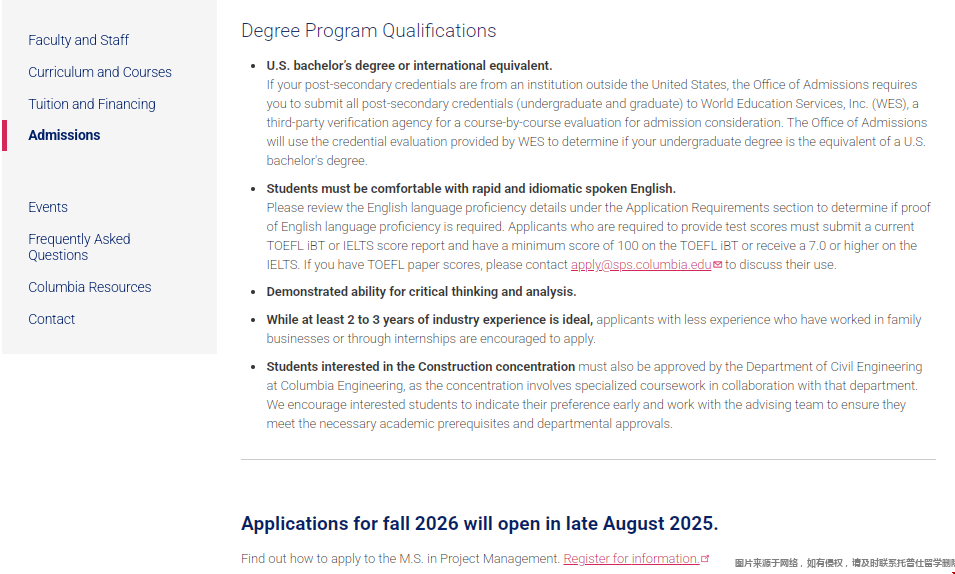Click the external-link icon after Register for information
This screenshot has height=574, width=955.
[x=705, y=558]
